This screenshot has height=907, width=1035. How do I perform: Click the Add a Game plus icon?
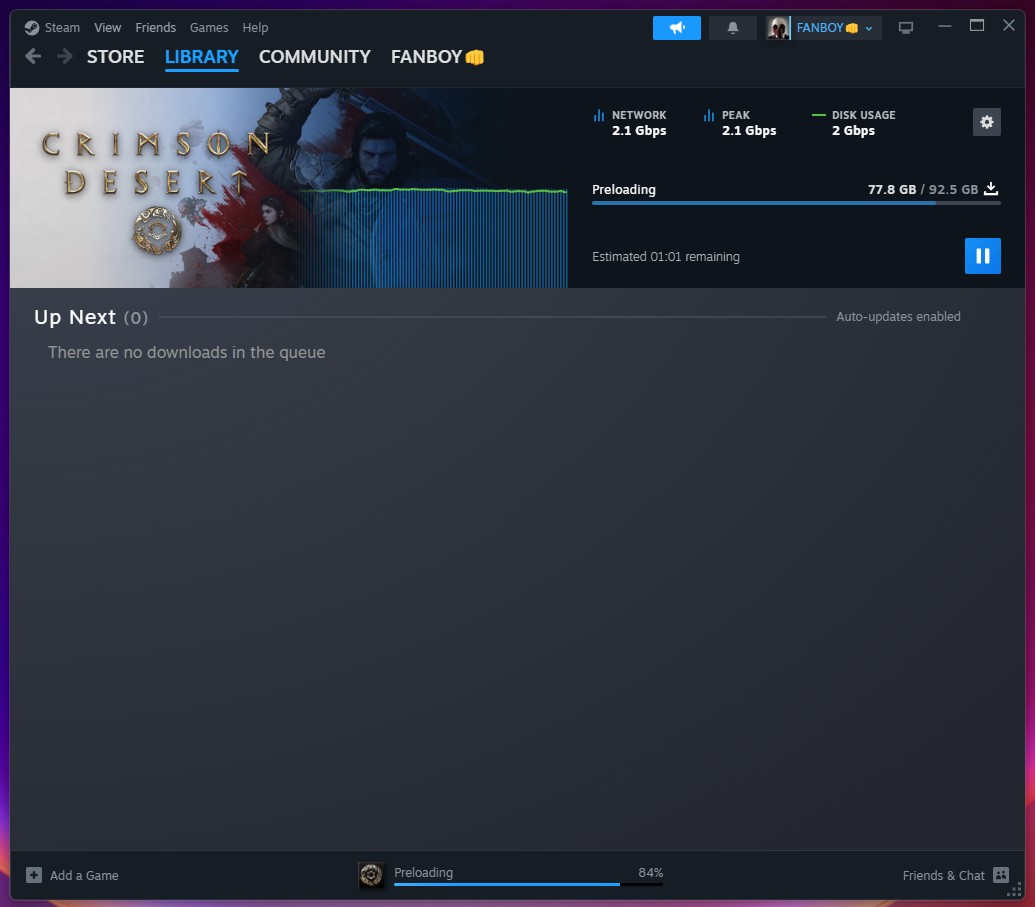34,875
